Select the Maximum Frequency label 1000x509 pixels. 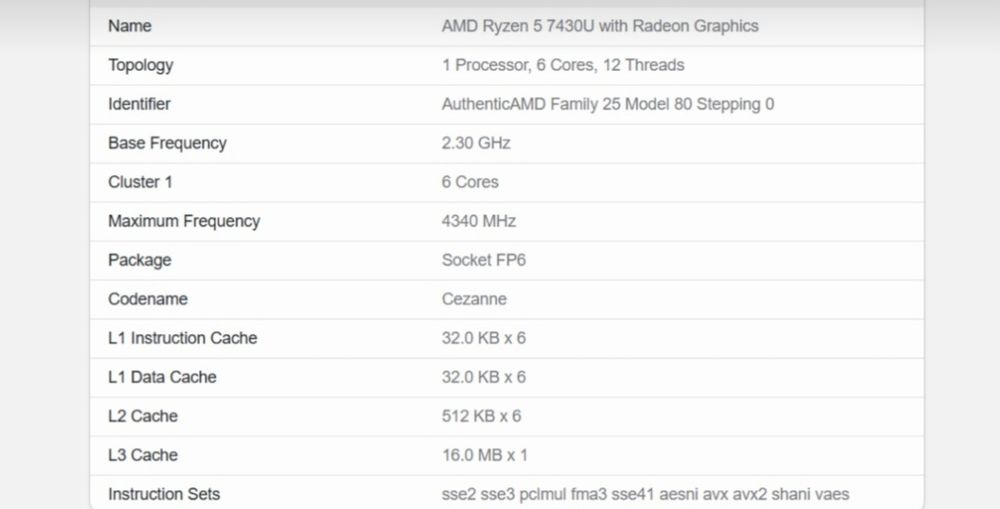[184, 221]
